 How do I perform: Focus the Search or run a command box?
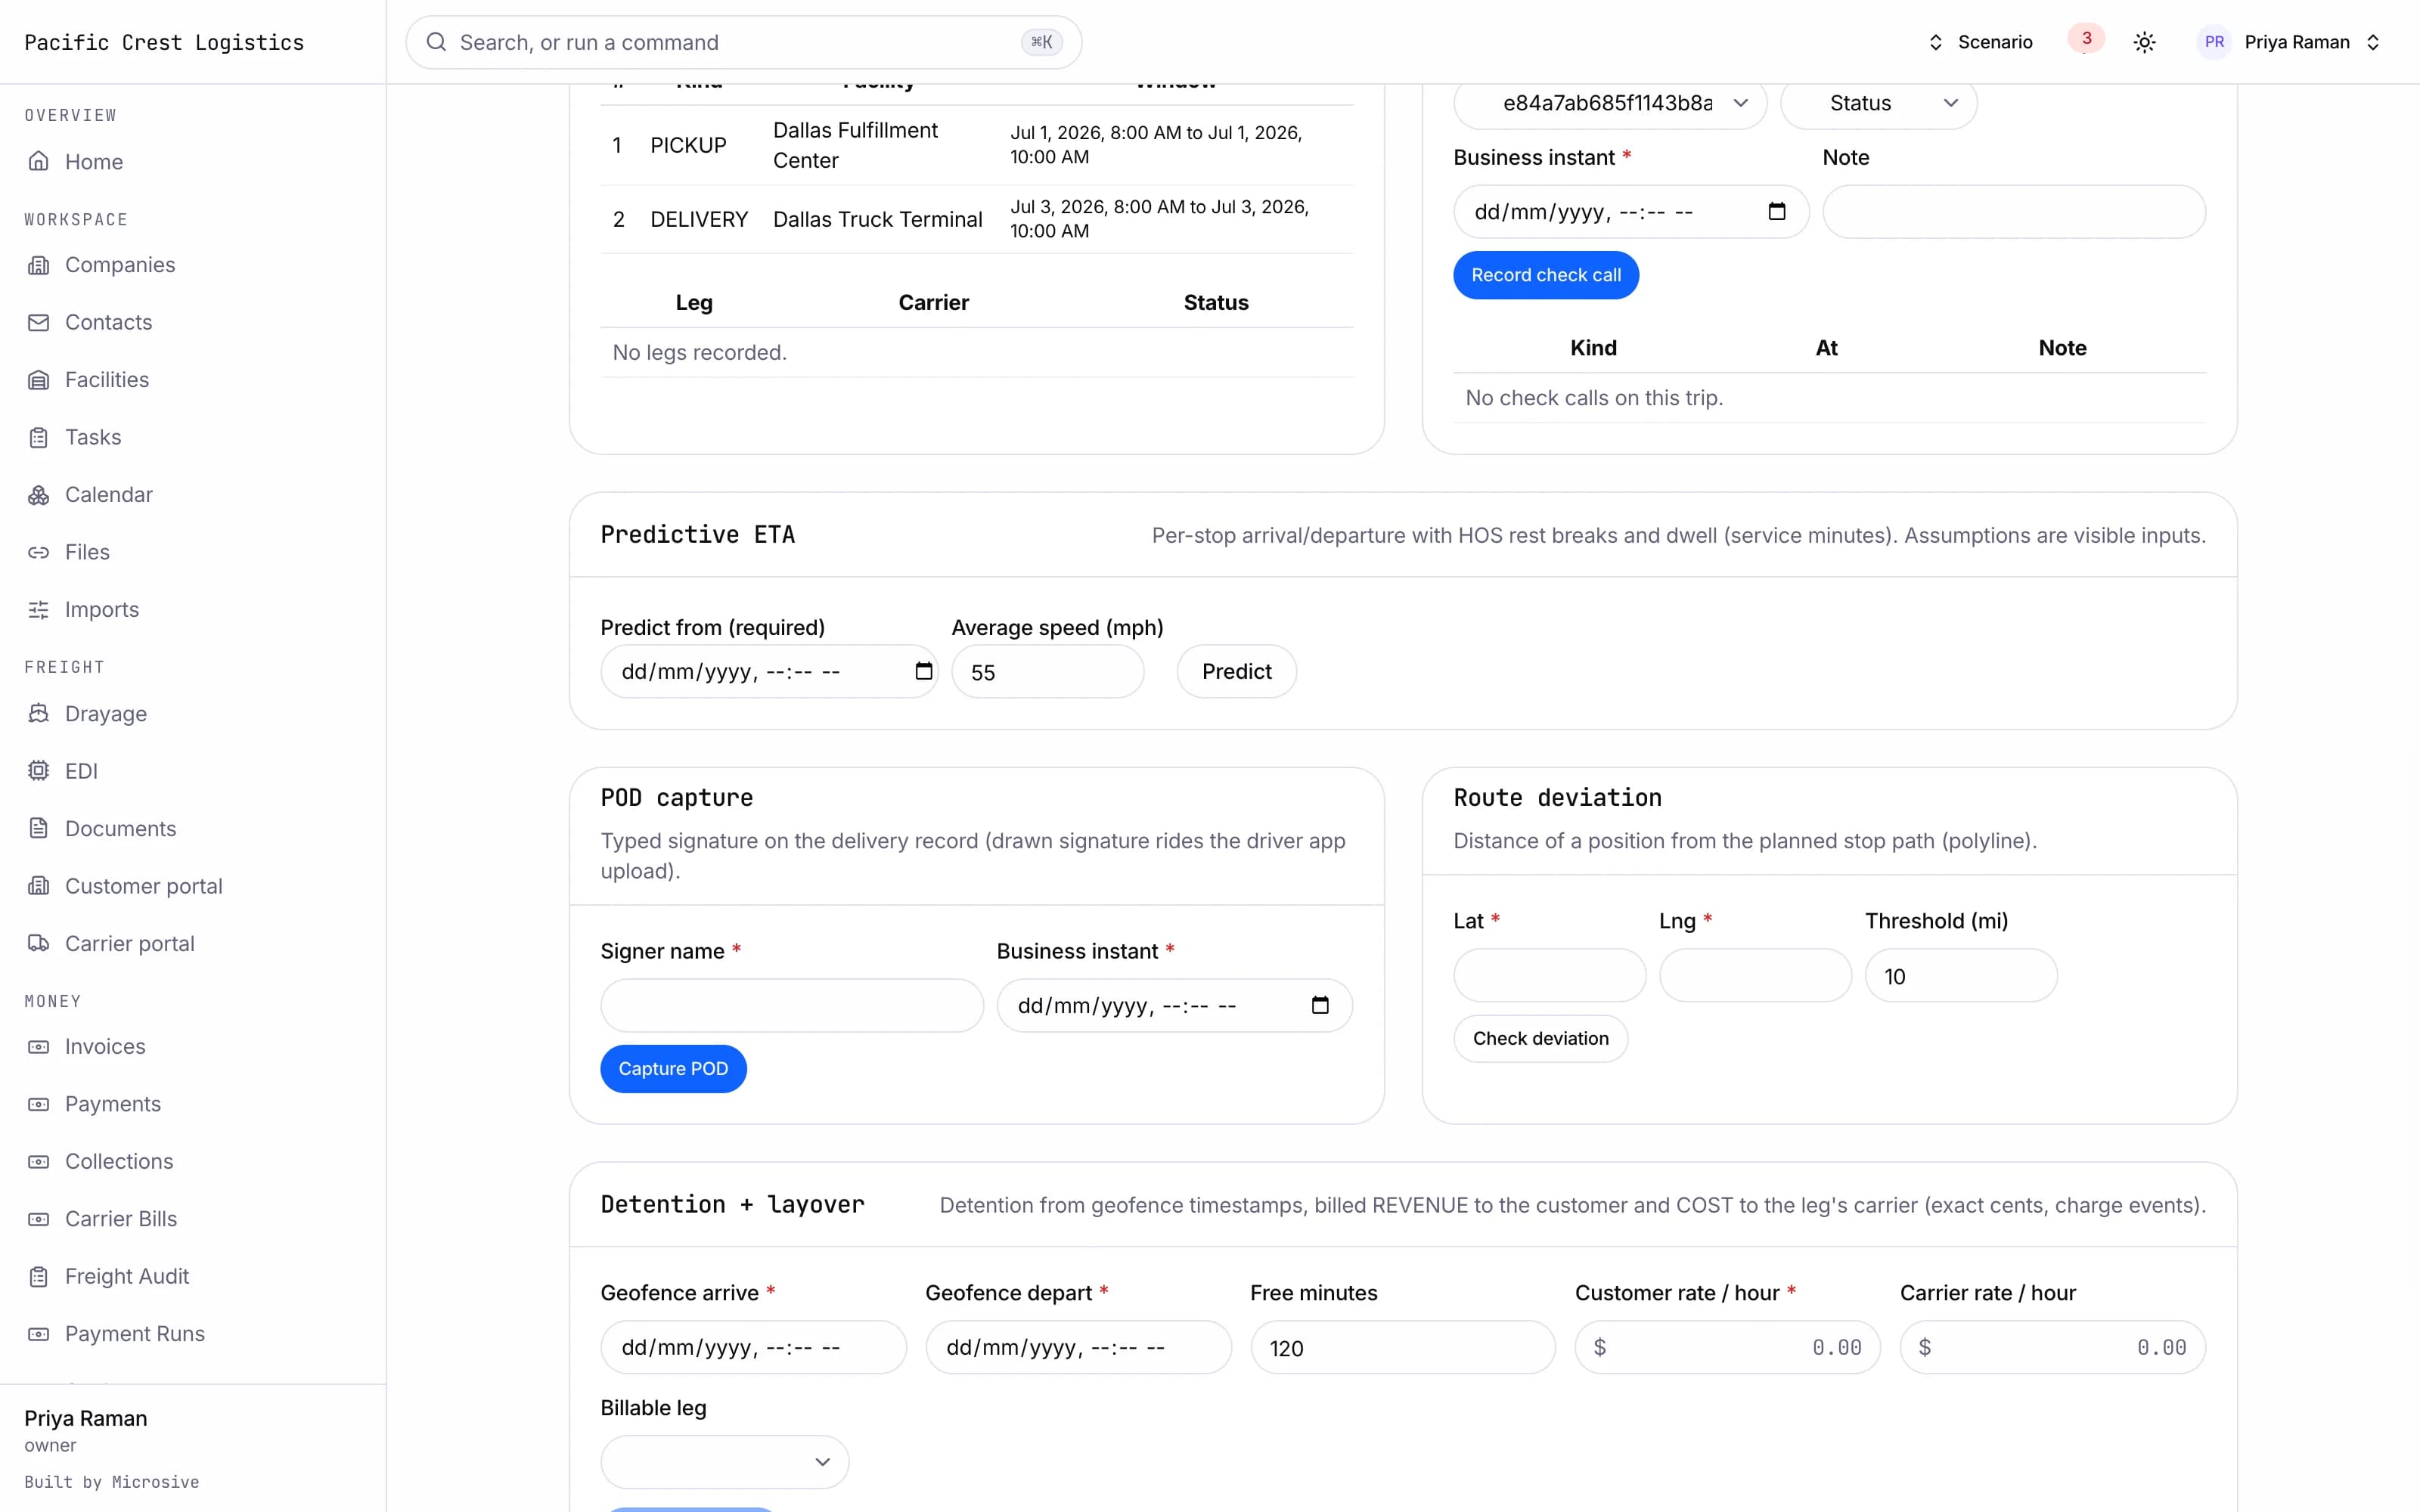click(743, 42)
